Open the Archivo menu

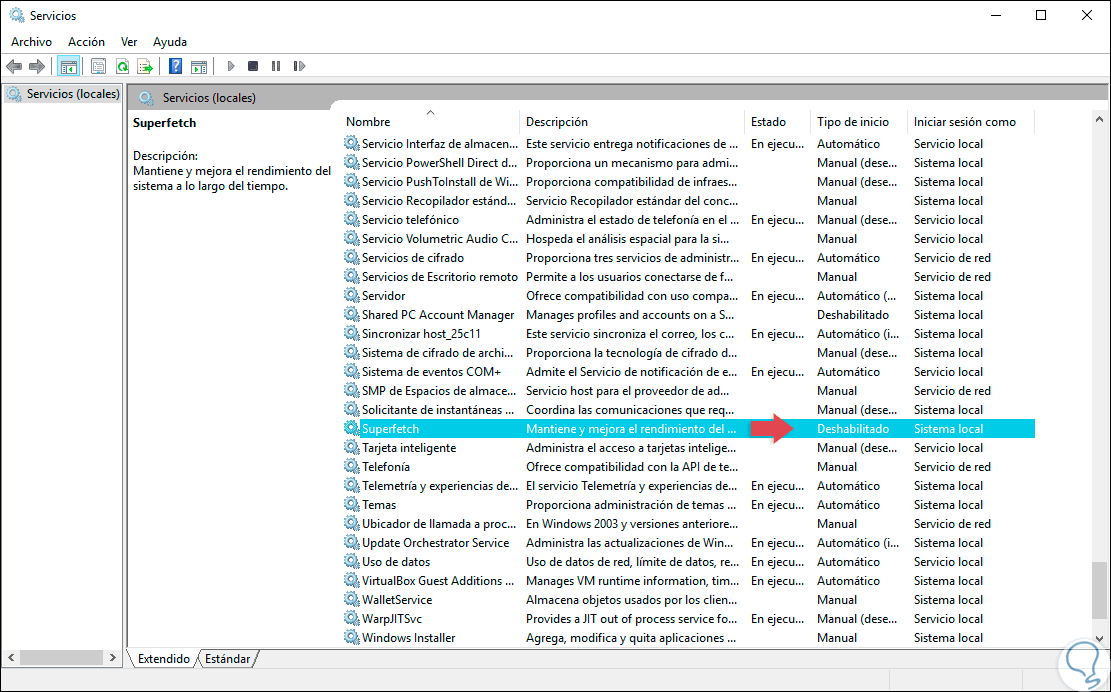31,42
